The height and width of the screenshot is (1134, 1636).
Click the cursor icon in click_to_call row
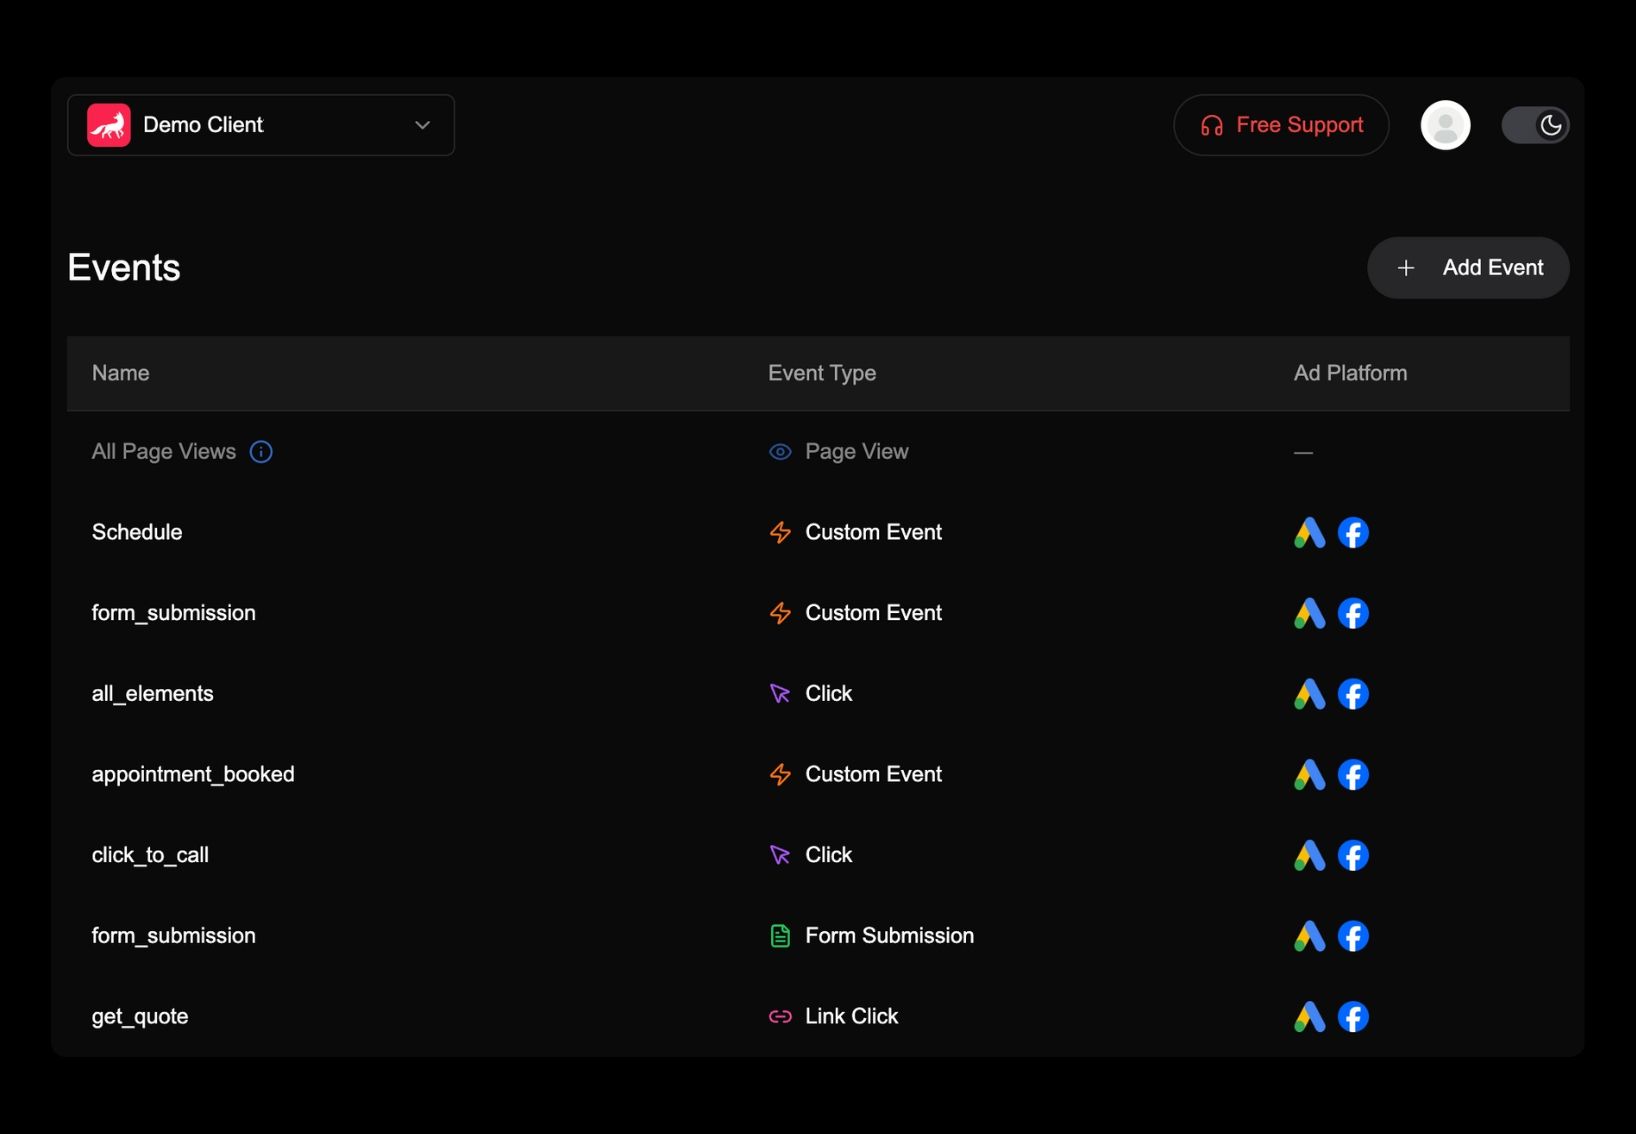[780, 856]
